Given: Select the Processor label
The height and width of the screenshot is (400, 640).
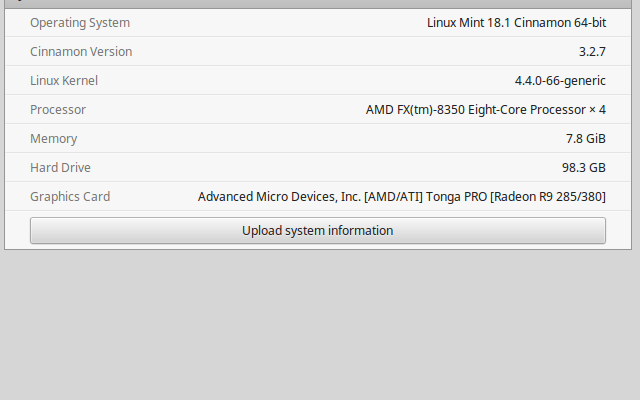Looking at the screenshot, I should [x=58, y=110].
